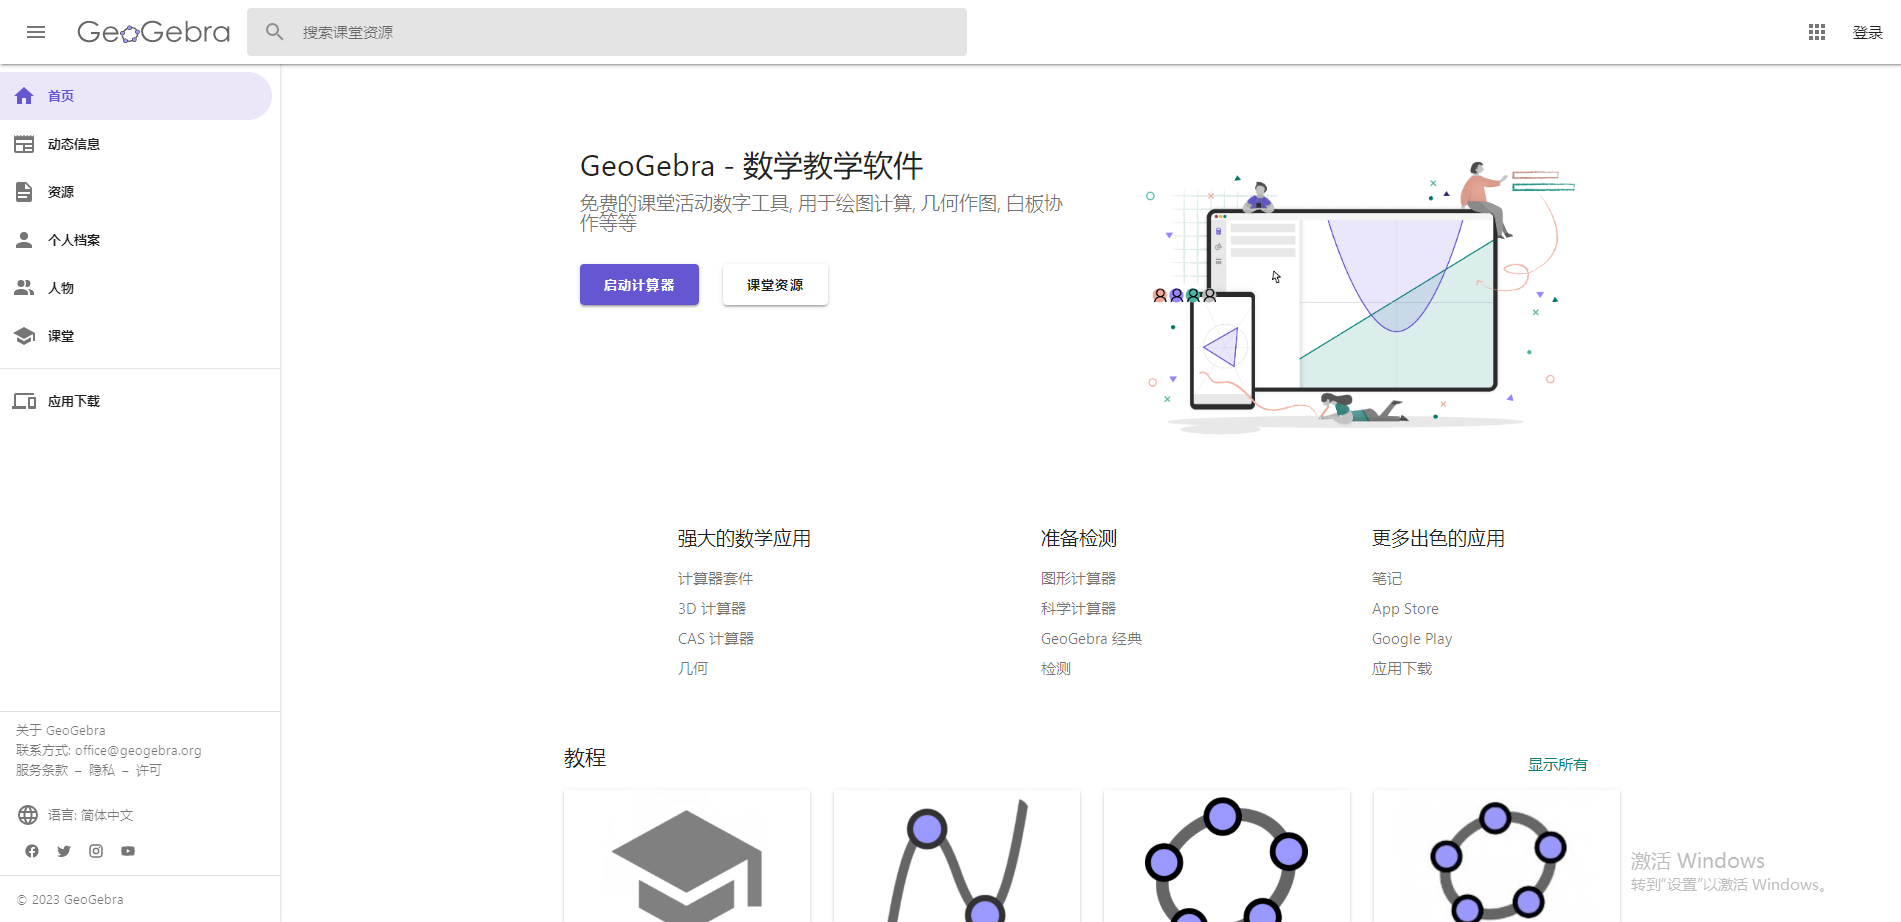Change language via 语言: 简体中文
The height and width of the screenshot is (922, 1901).
pos(90,815)
